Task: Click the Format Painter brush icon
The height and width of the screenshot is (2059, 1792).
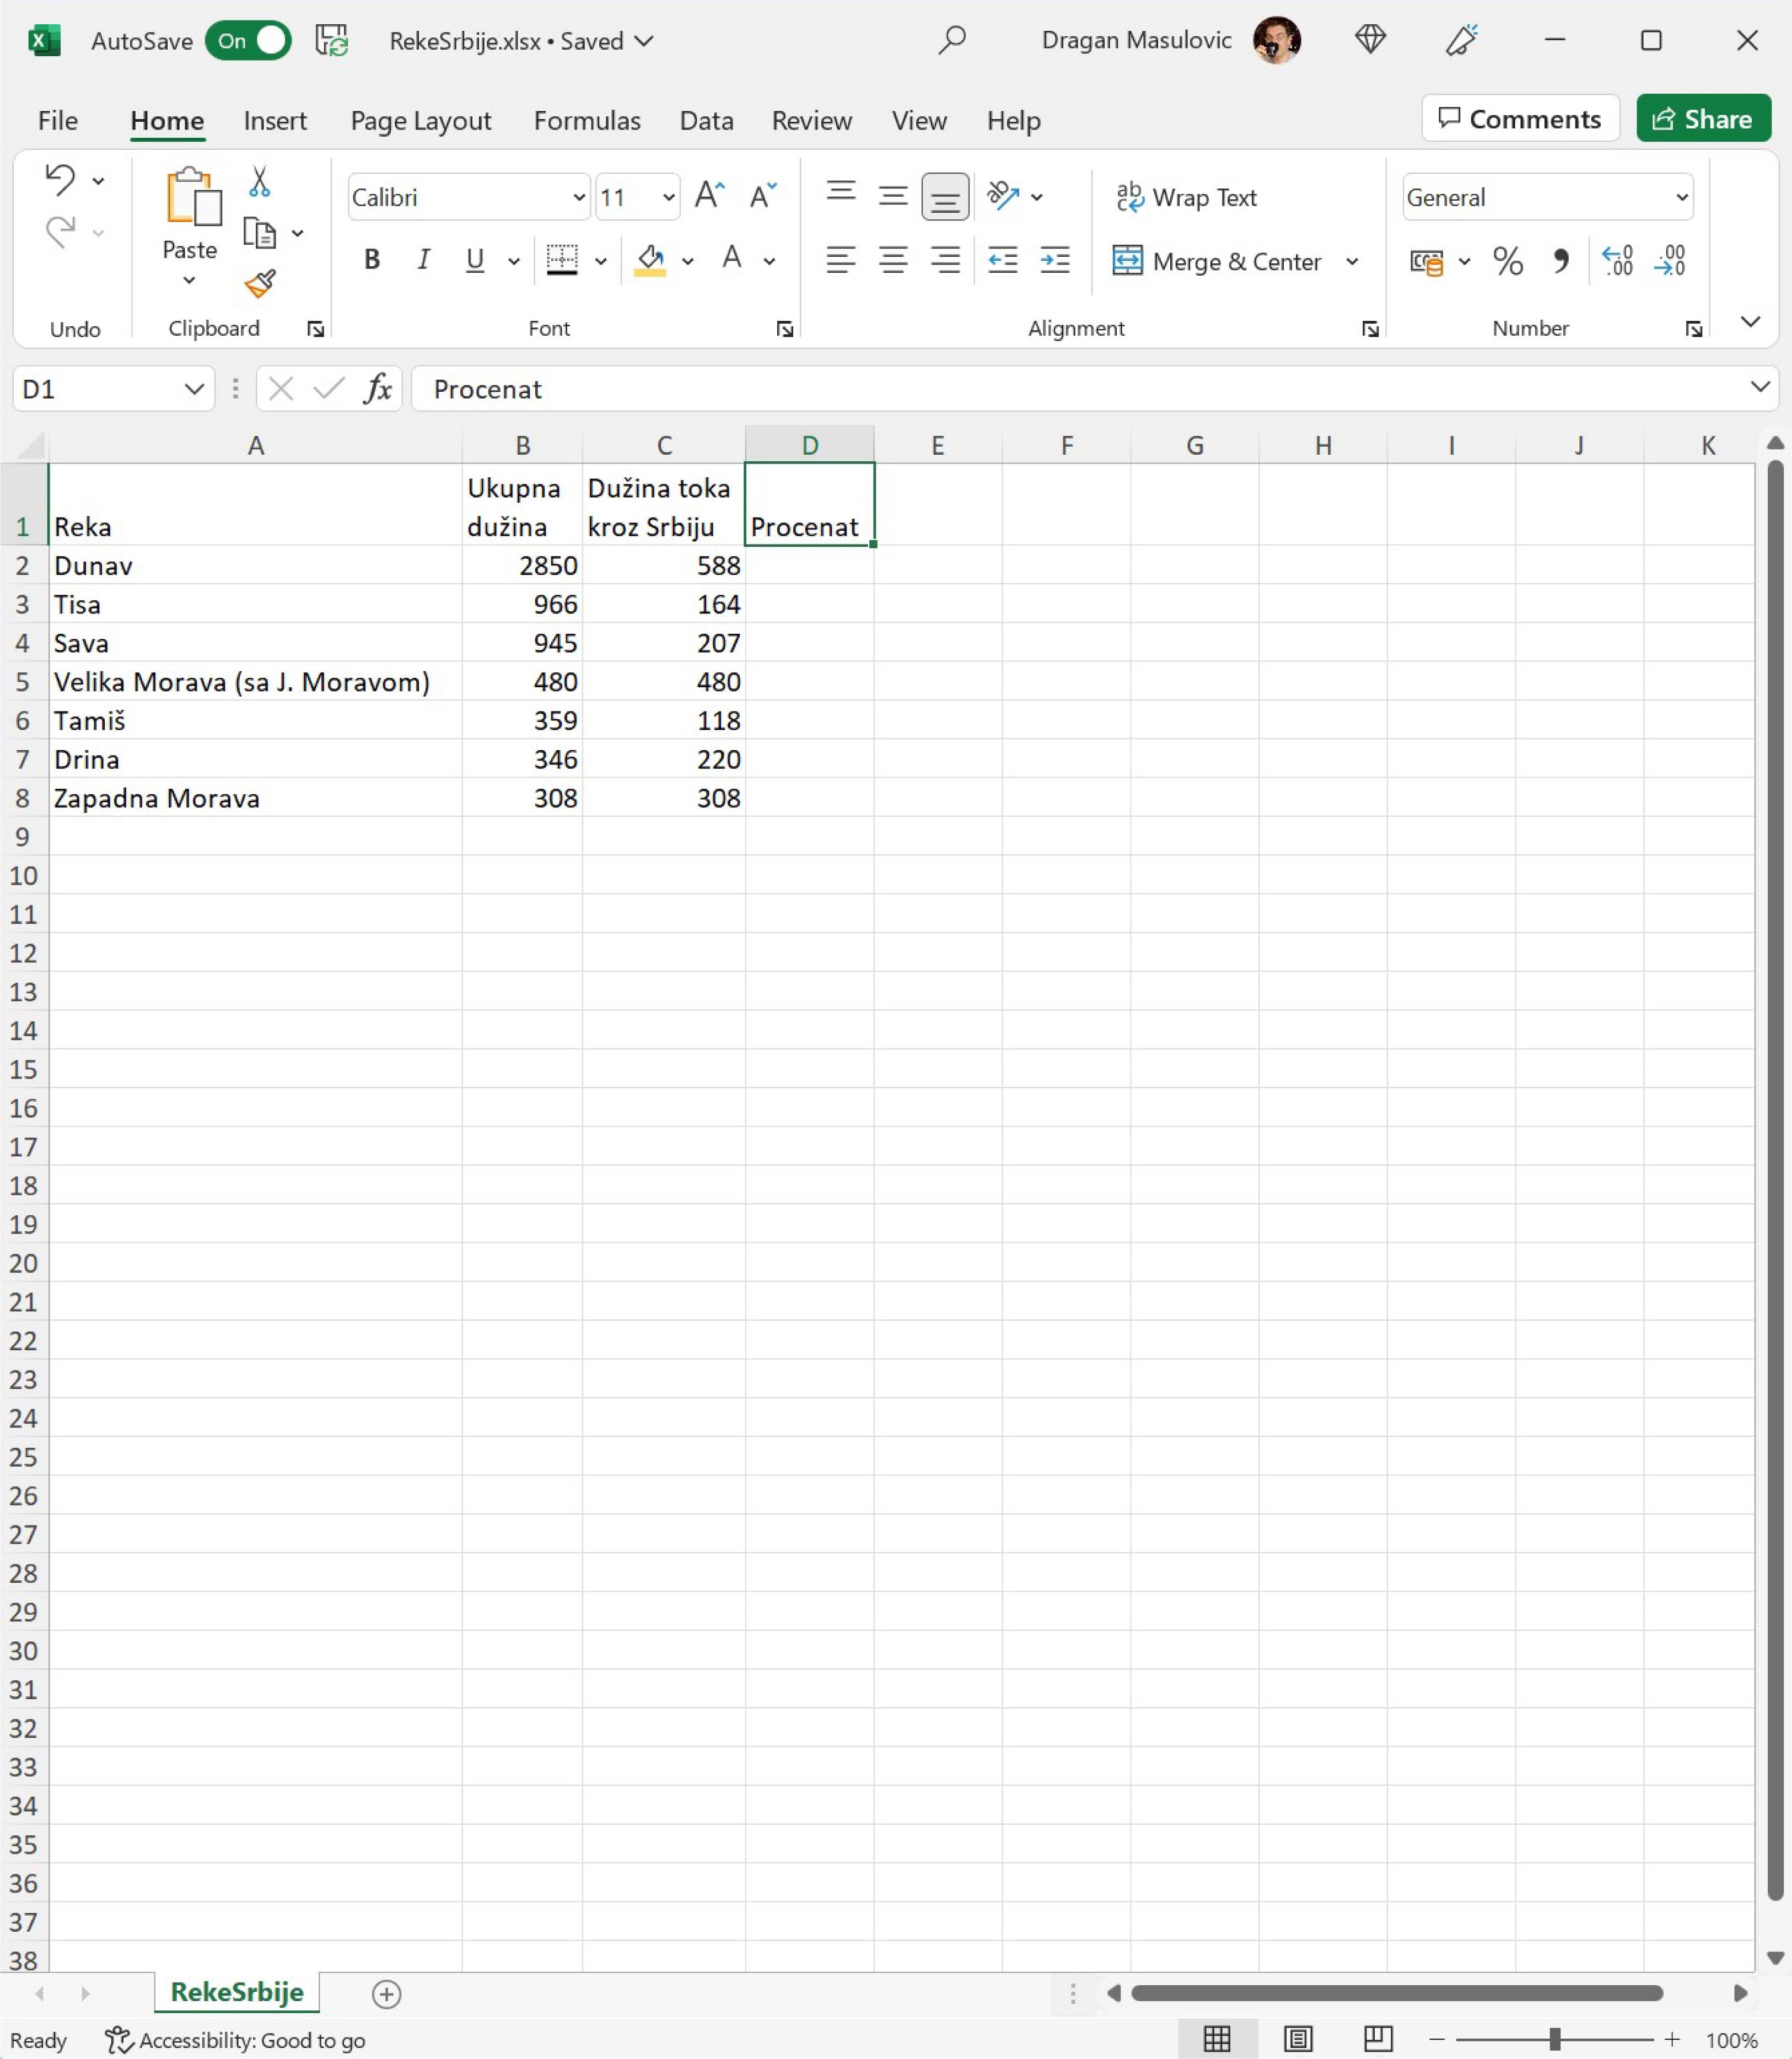Action: click(260, 284)
